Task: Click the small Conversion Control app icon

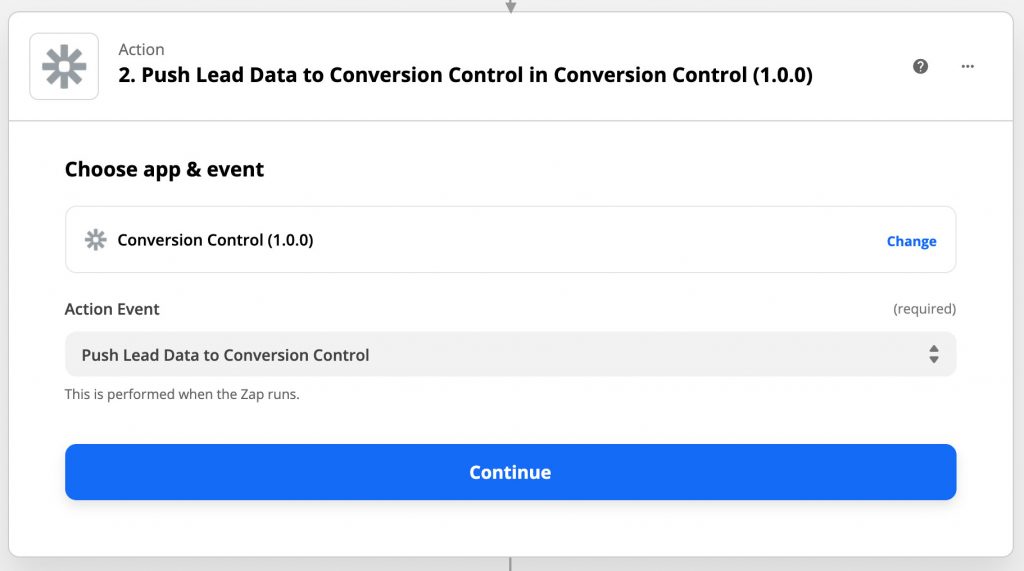Action: (x=95, y=240)
